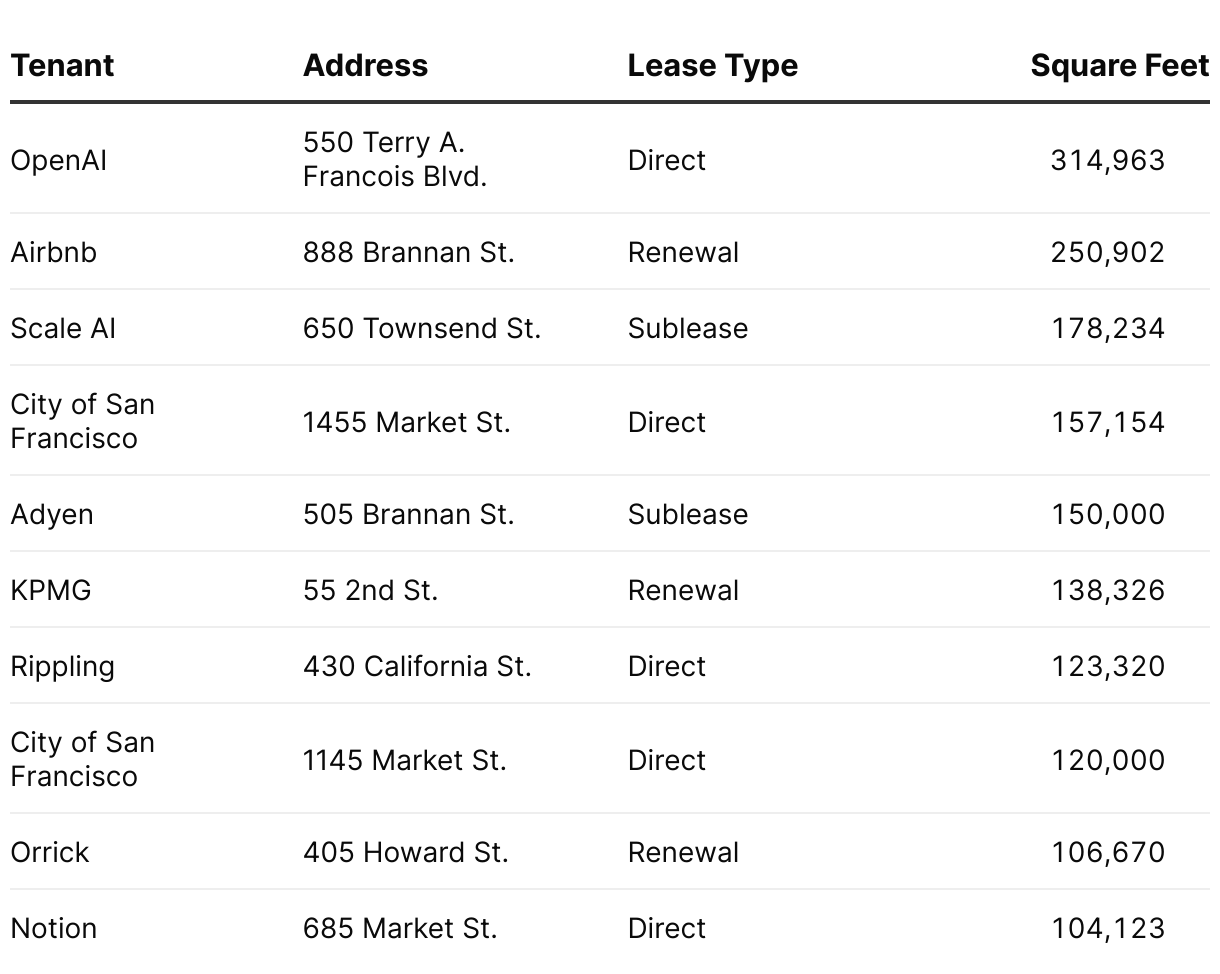
Task: Click the KPMG tenant name
Action: (51, 590)
